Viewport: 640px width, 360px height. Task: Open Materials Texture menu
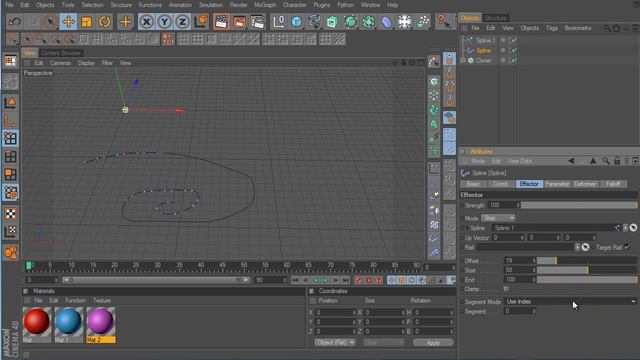(x=102, y=300)
